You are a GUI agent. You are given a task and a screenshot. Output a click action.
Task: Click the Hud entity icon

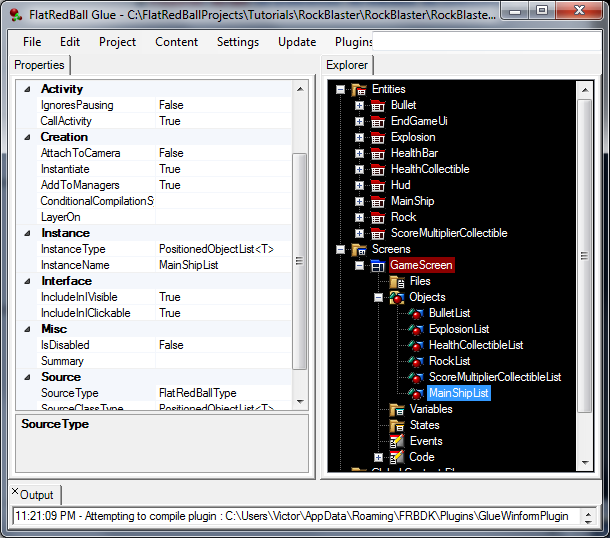point(378,185)
